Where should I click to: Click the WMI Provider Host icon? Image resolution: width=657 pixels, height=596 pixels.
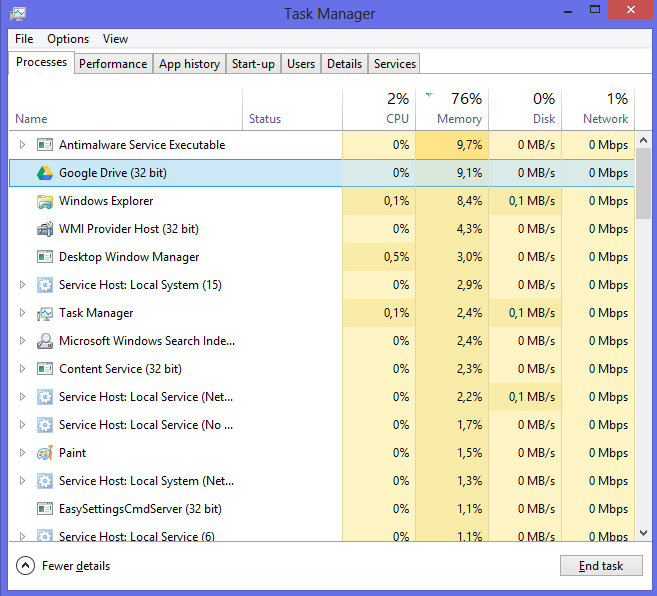tap(45, 229)
